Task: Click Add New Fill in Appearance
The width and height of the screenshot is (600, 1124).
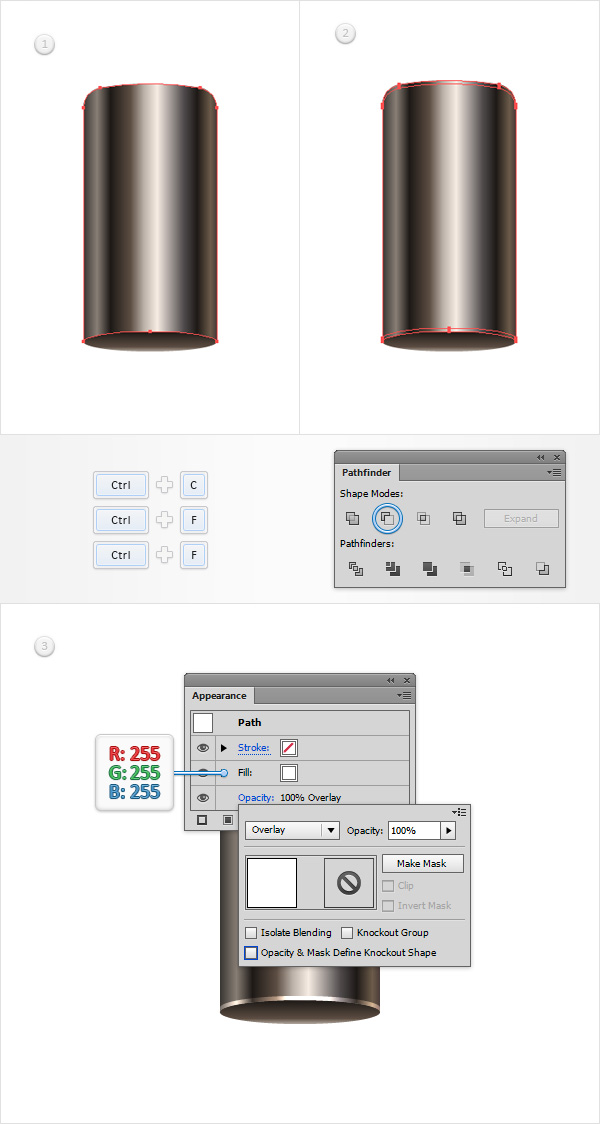Action: coord(228,820)
